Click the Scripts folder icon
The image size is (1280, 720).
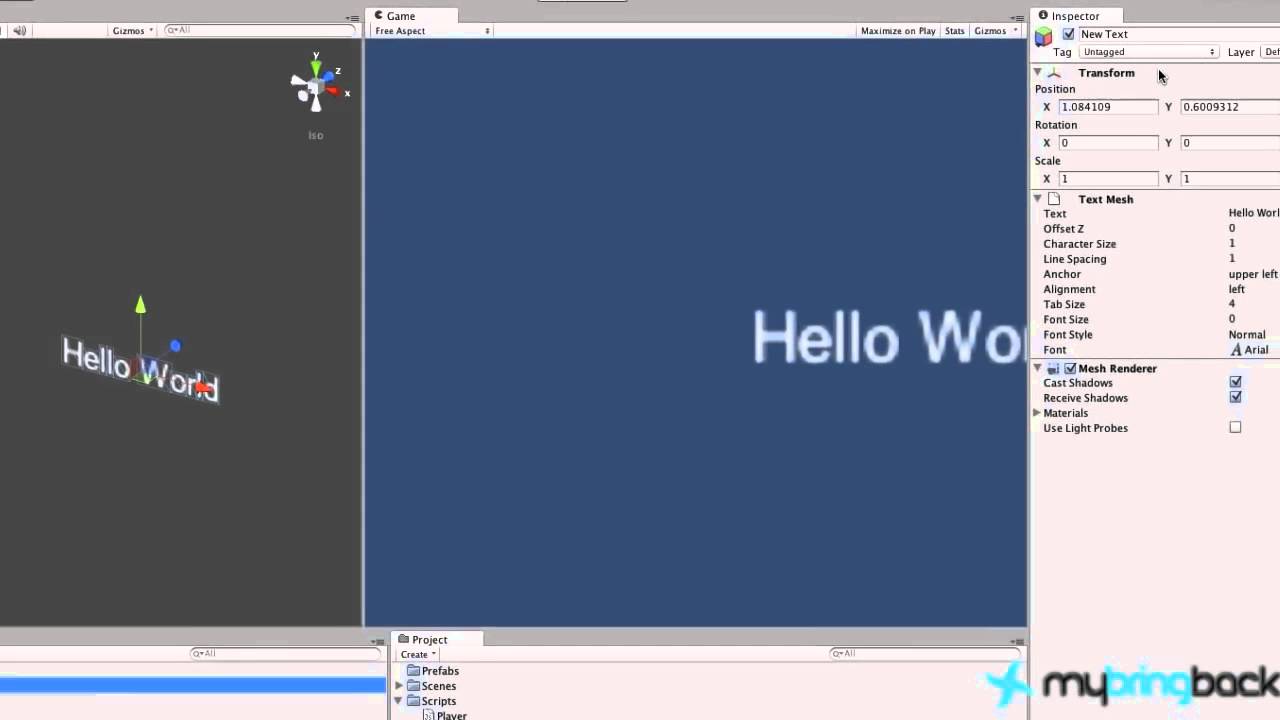(413, 701)
